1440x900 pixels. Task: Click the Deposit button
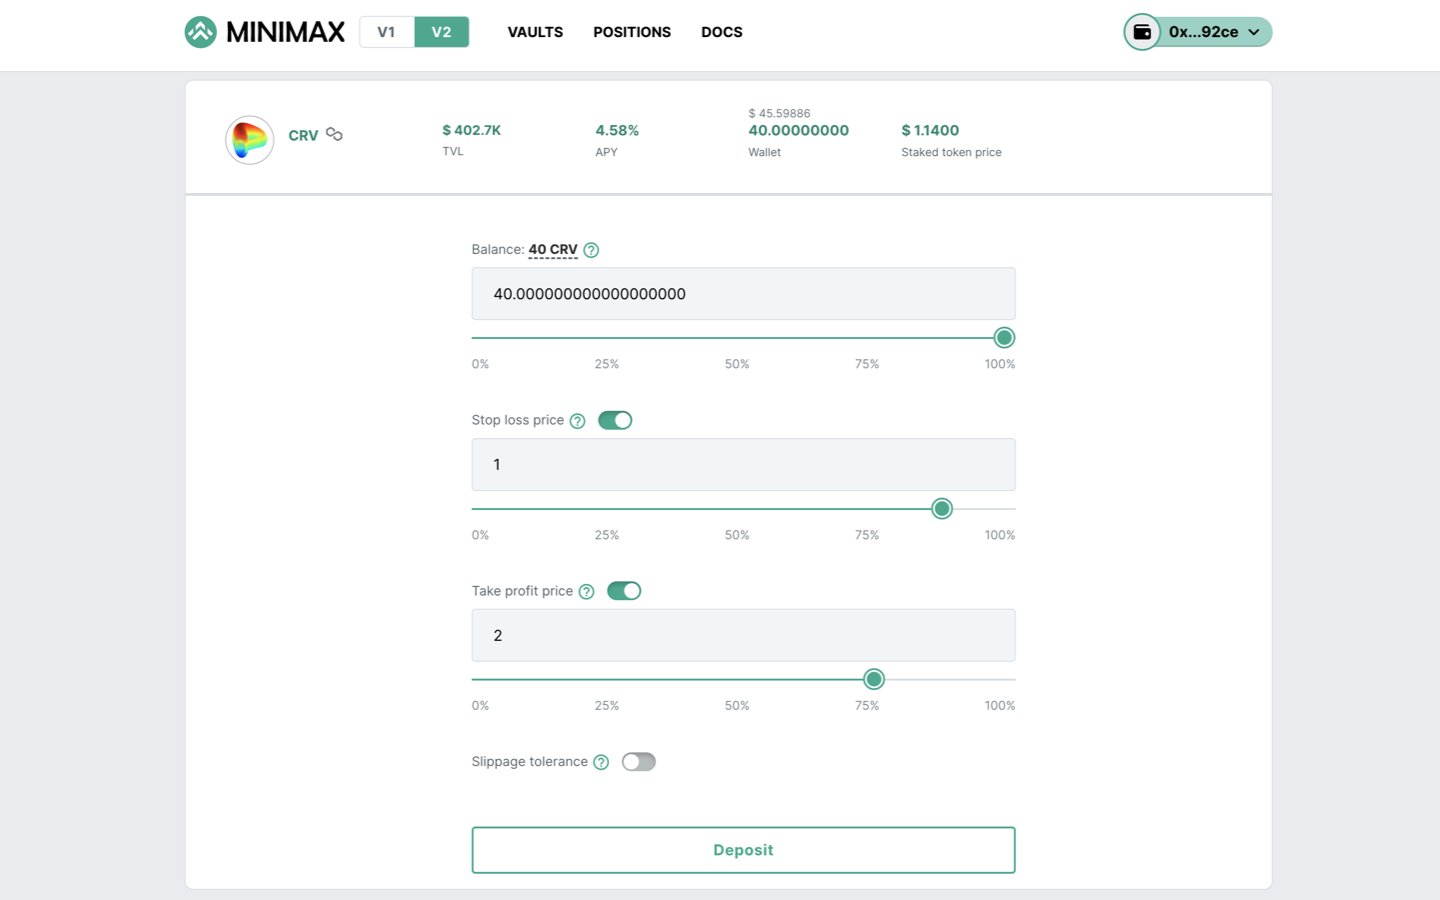coord(743,850)
